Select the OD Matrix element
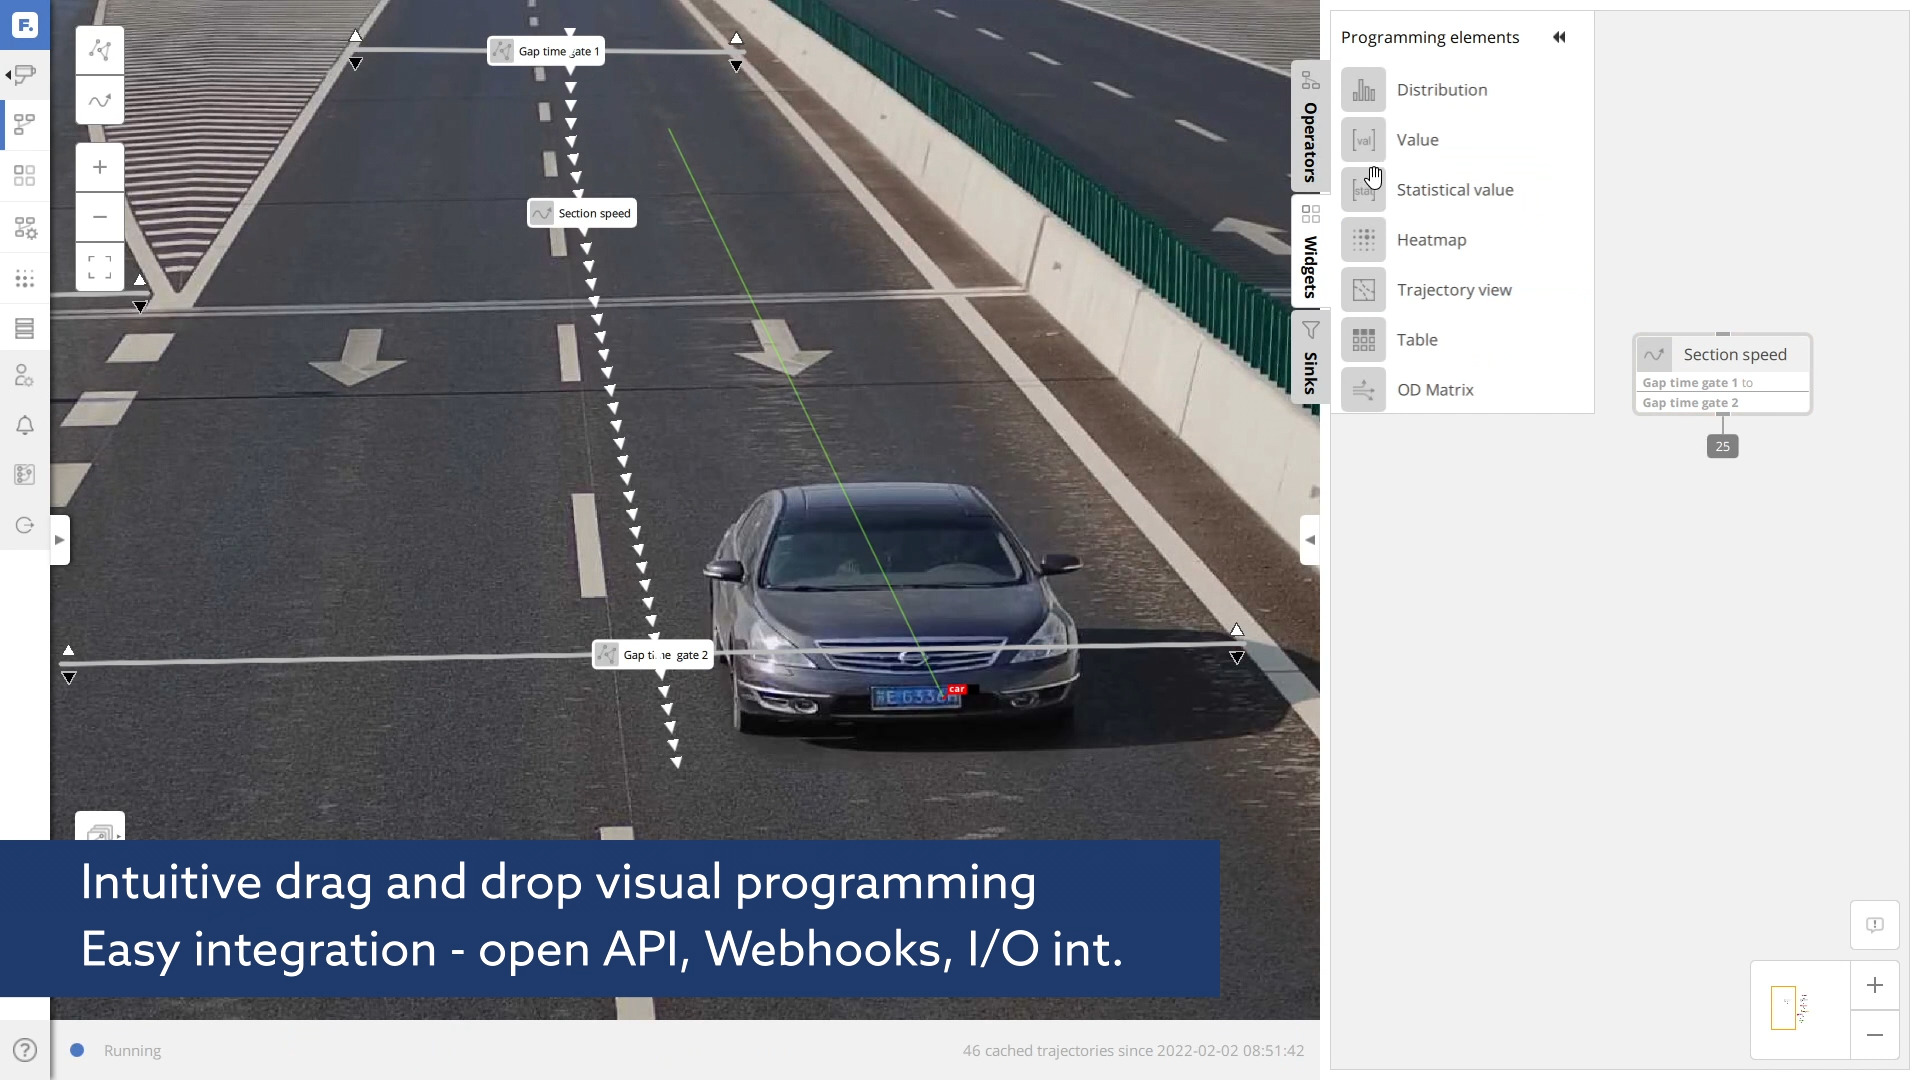1920x1080 pixels. [1434, 389]
